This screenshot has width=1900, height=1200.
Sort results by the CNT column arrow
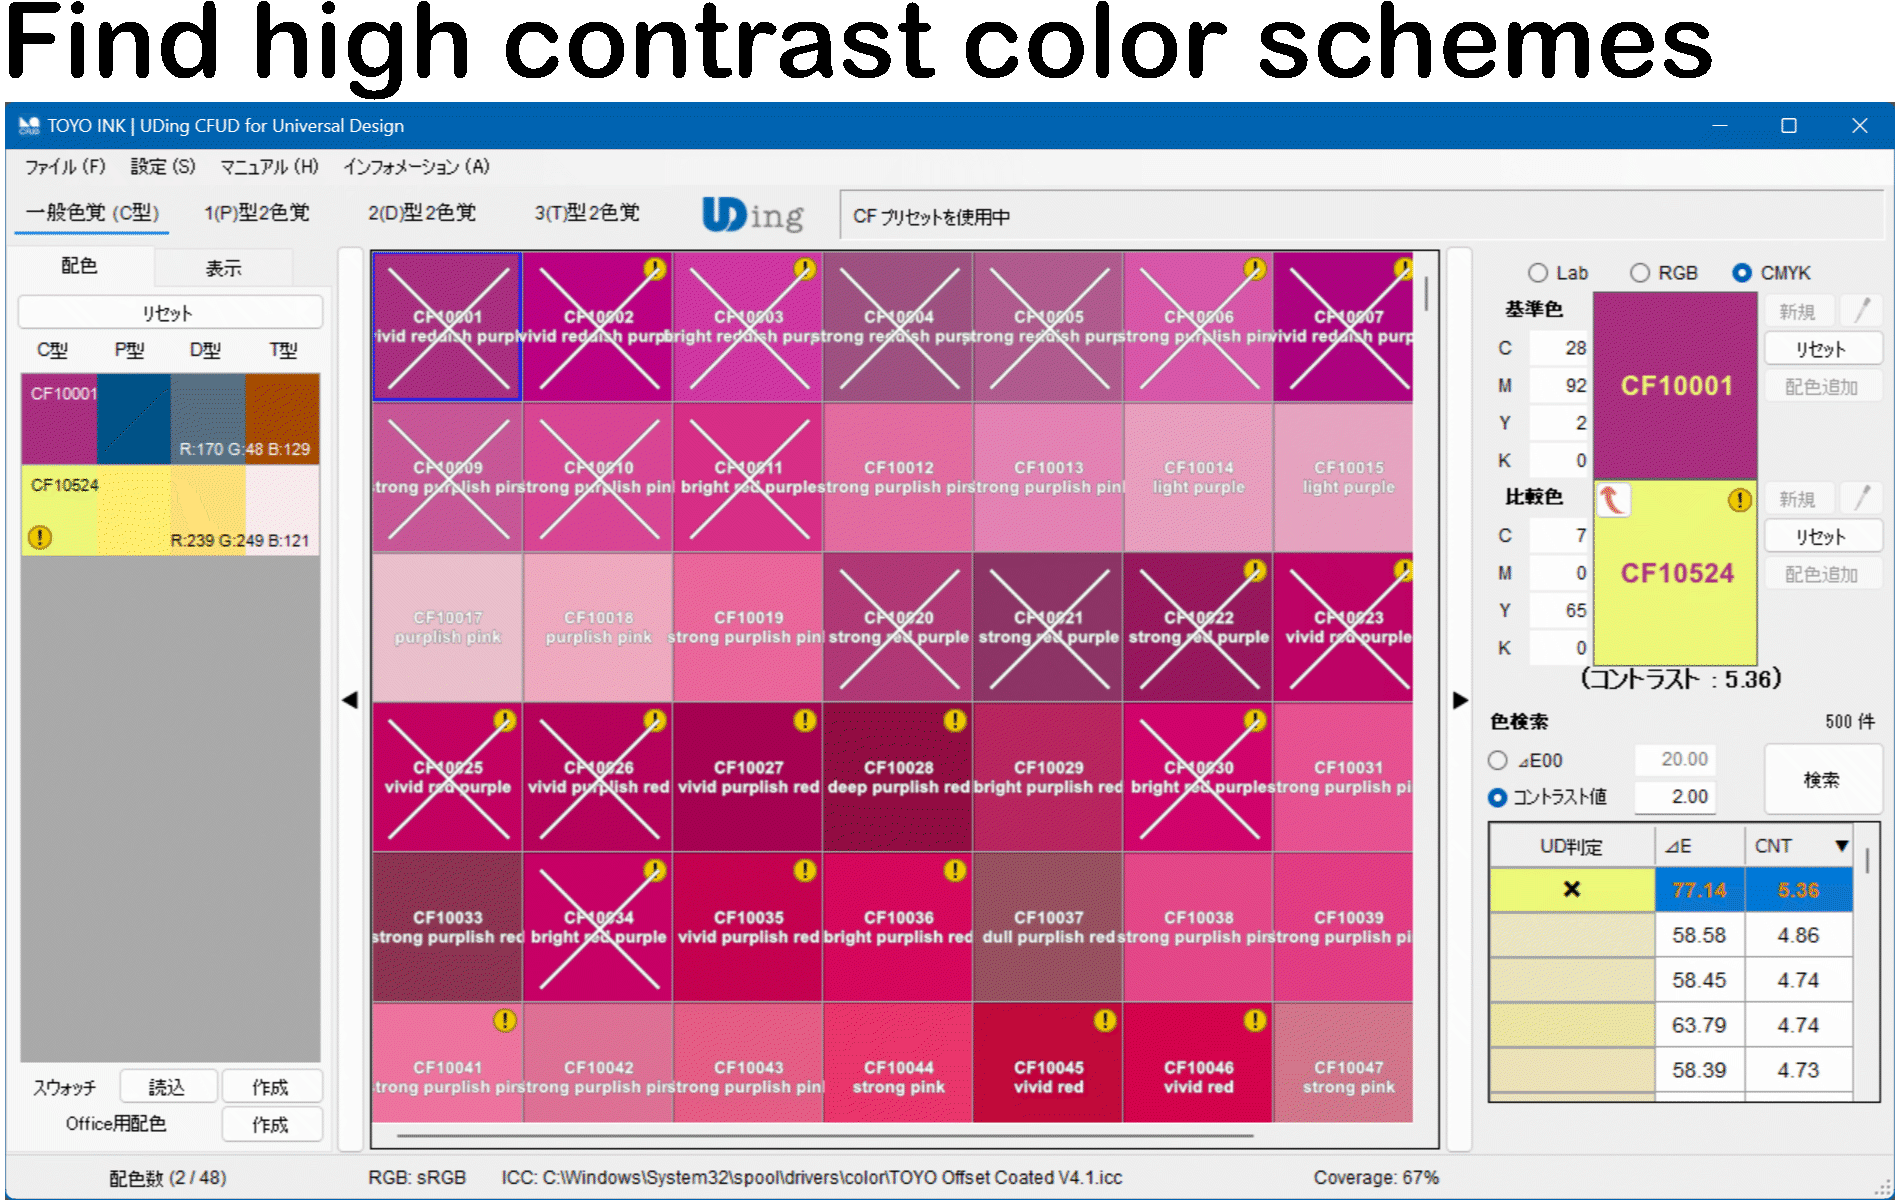pos(1841,846)
